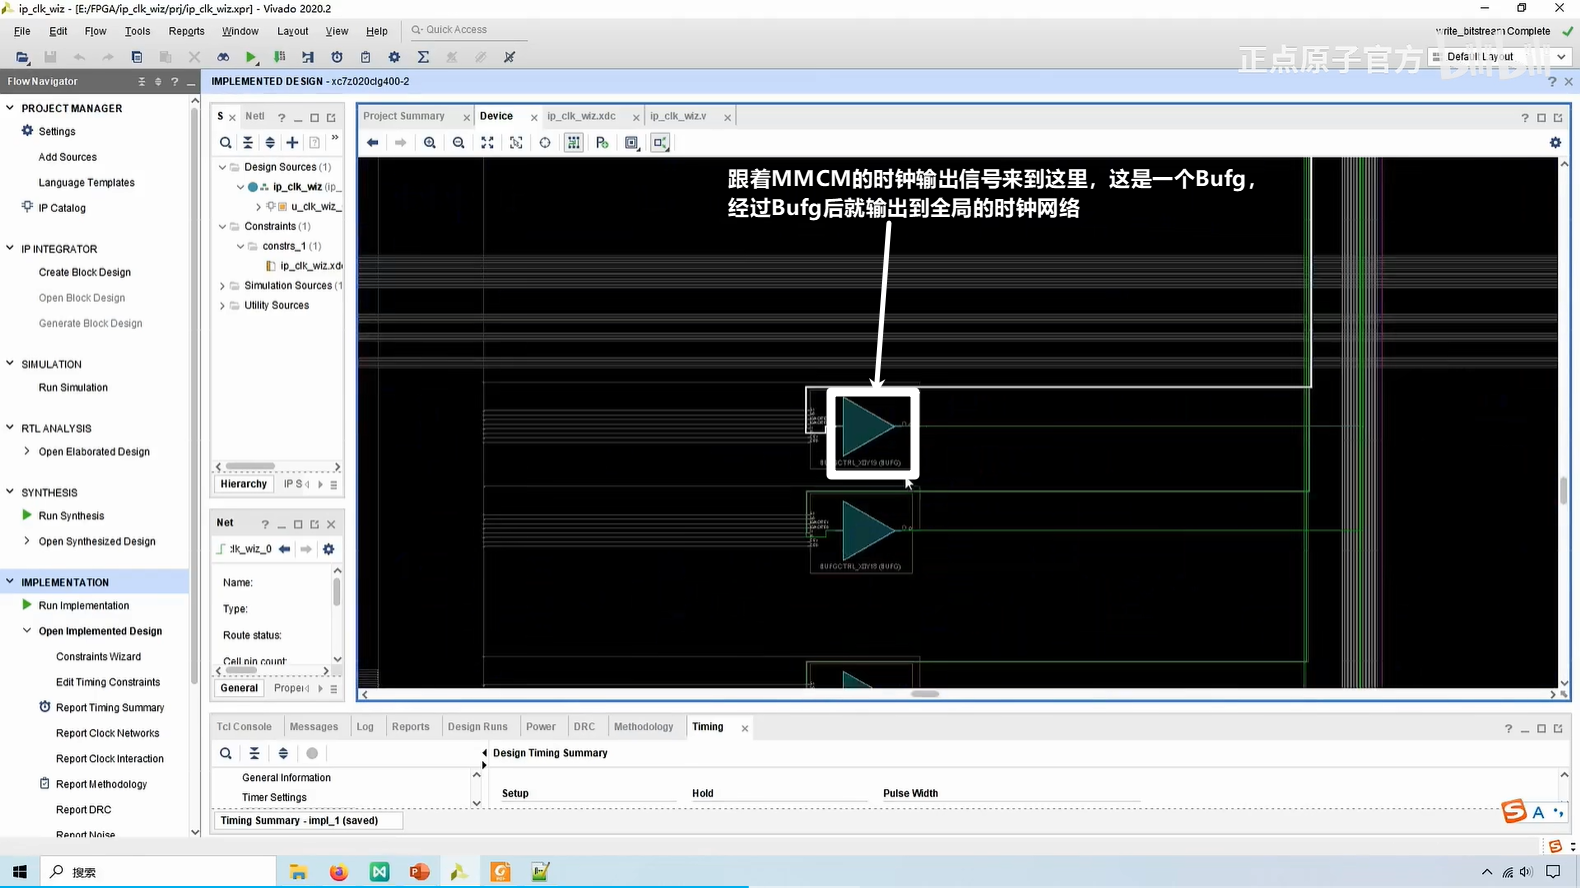
Task: Switch to ip_clk_wiz.xdc tab
Action: click(x=581, y=116)
